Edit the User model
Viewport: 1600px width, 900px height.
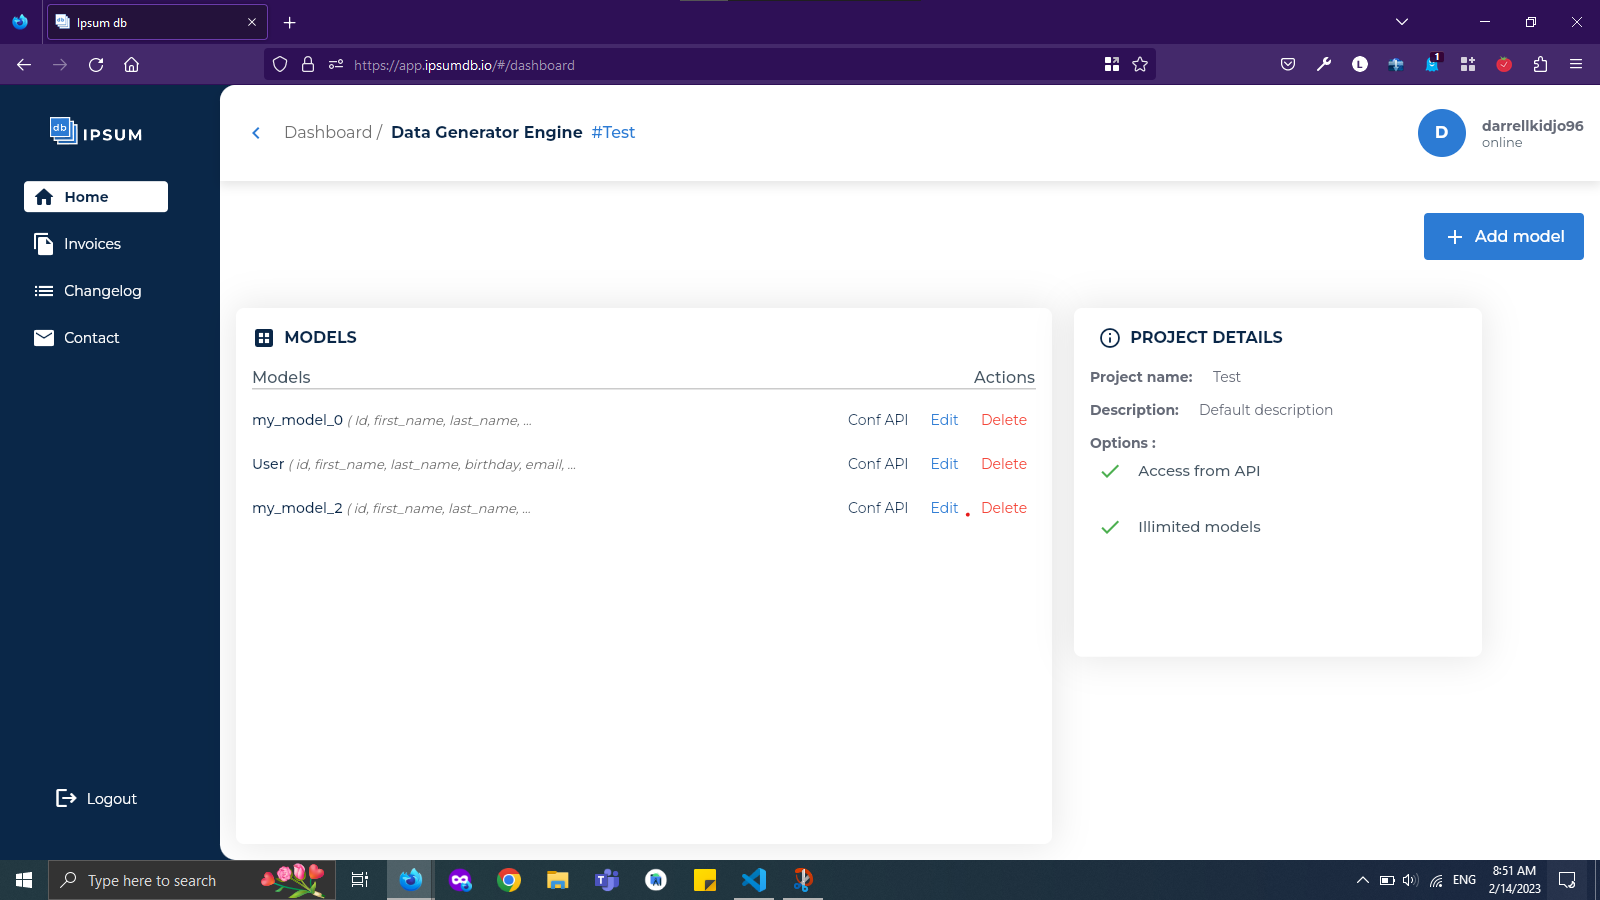(x=944, y=464)
